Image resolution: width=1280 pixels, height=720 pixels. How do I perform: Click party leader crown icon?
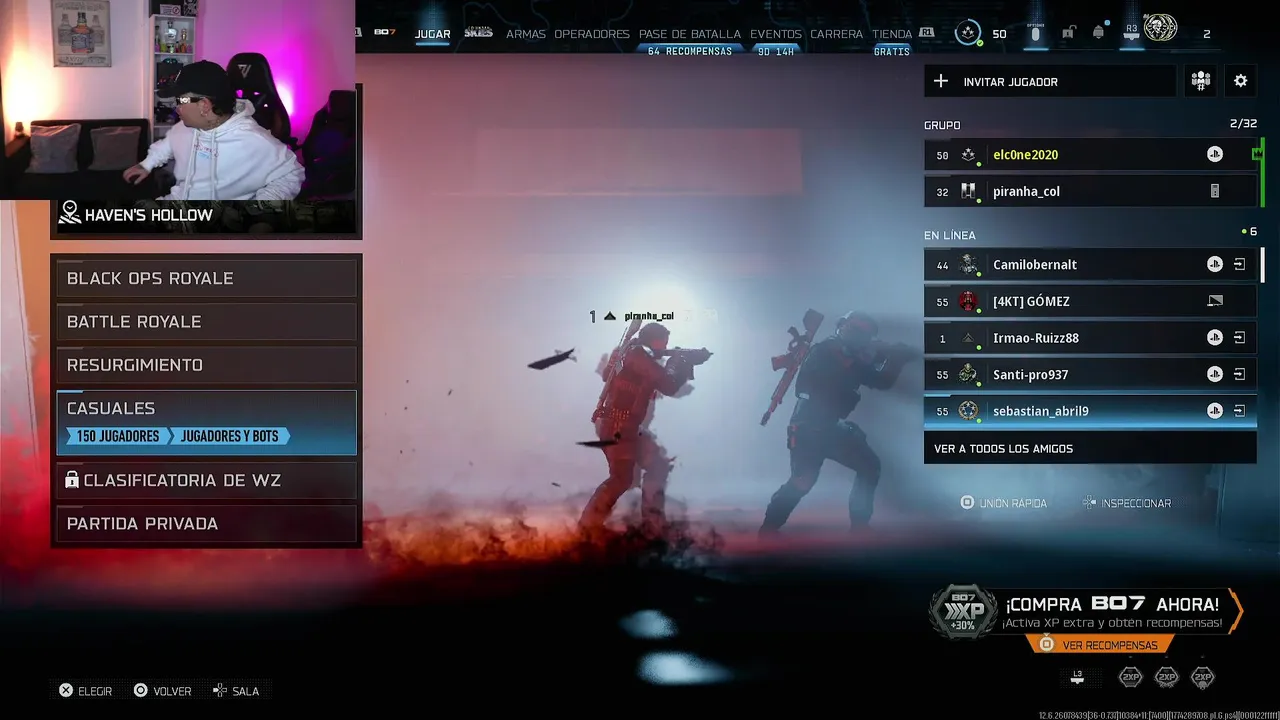(1256, 154)
